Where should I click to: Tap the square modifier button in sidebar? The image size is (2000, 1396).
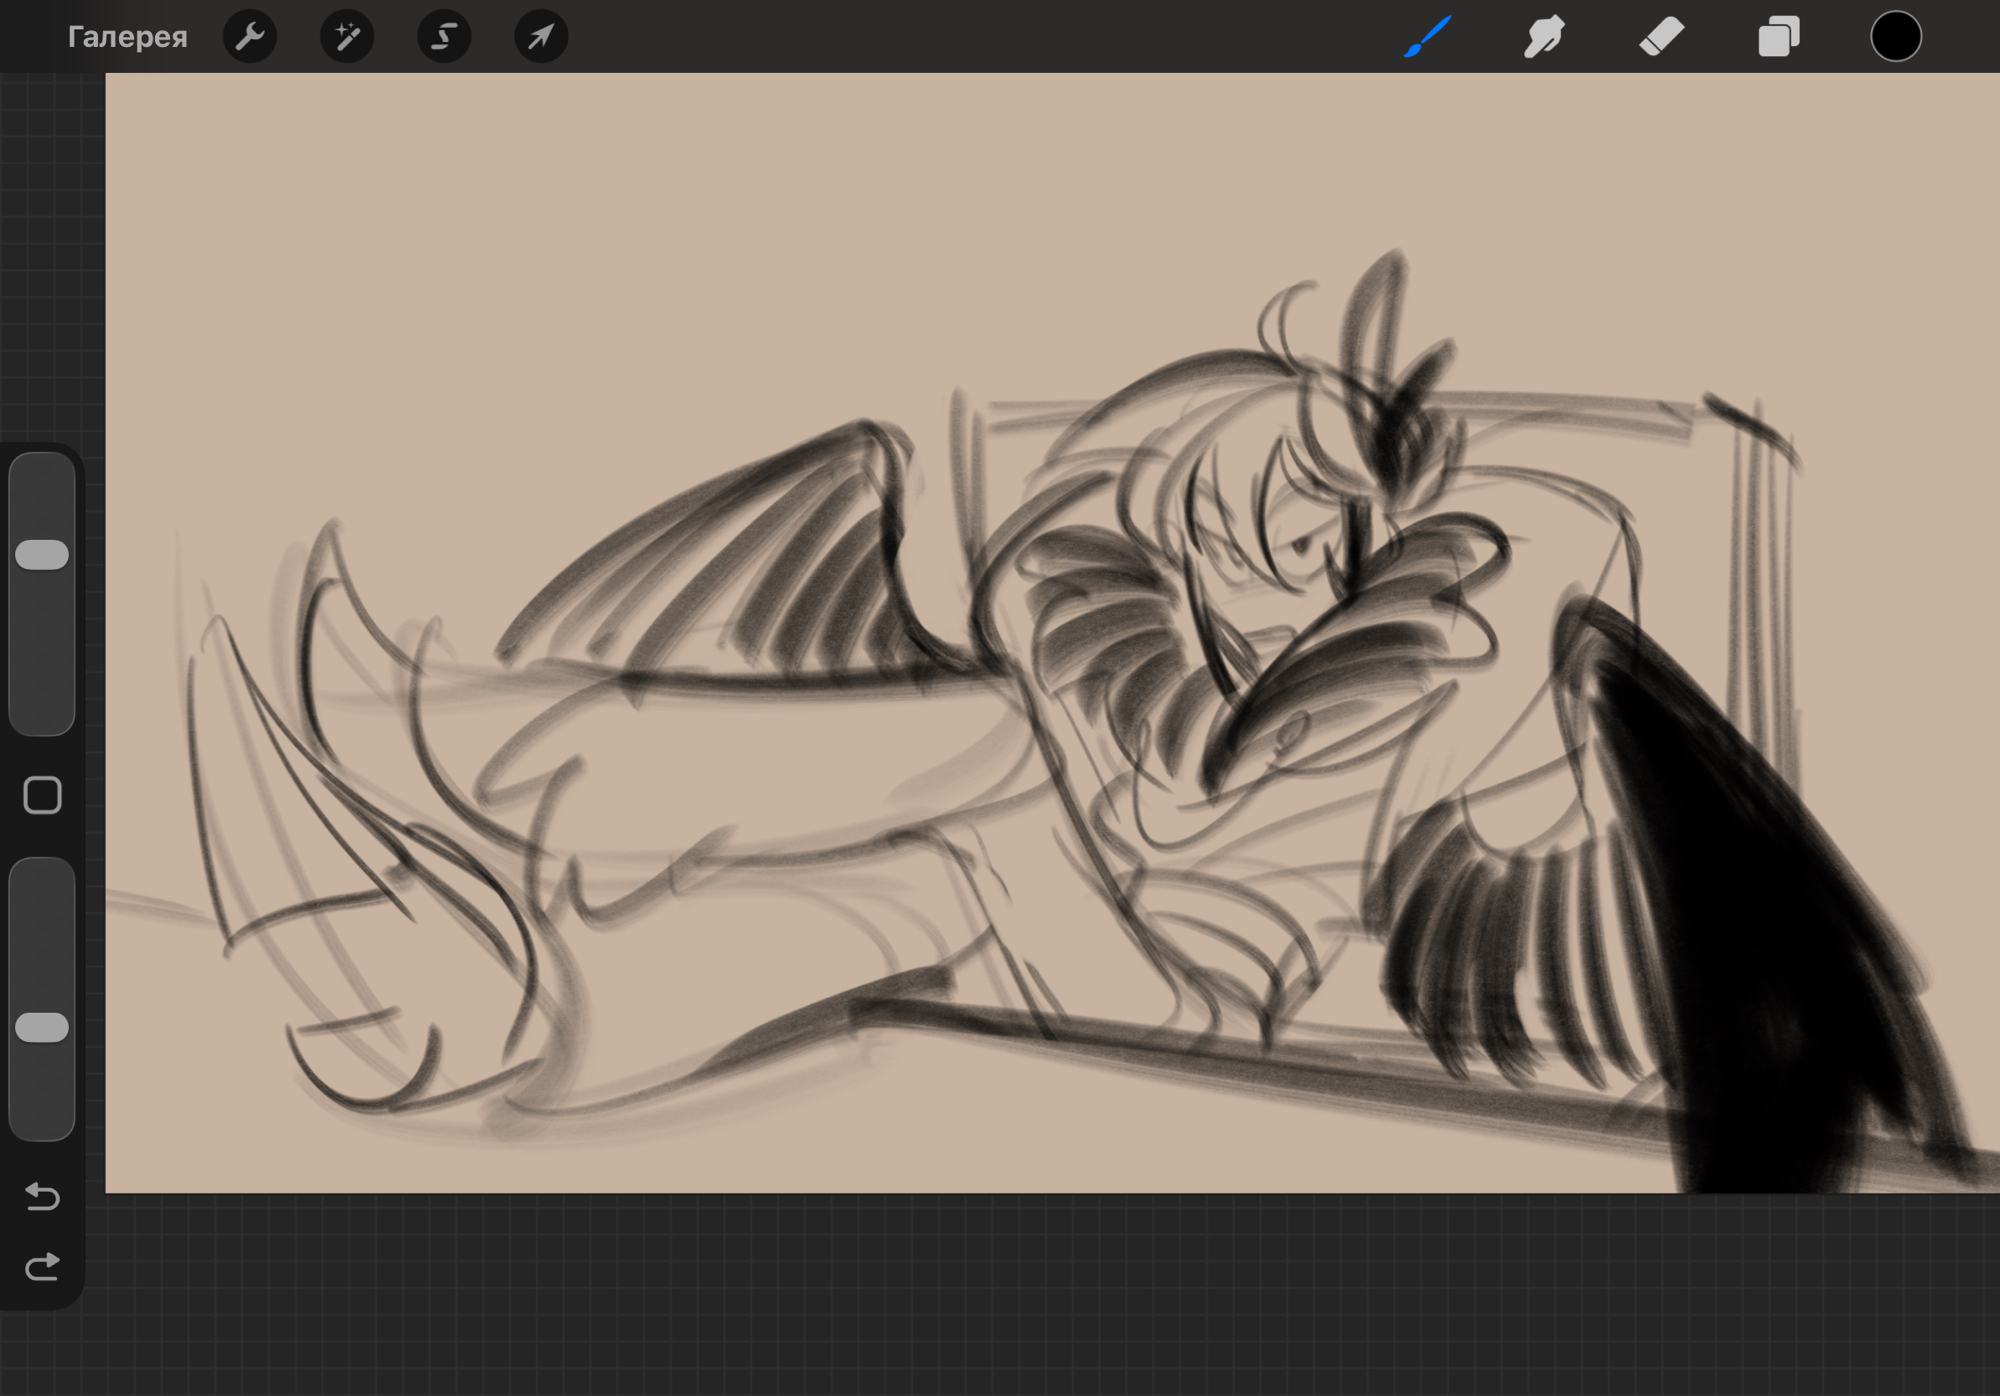tap(42, 796)
